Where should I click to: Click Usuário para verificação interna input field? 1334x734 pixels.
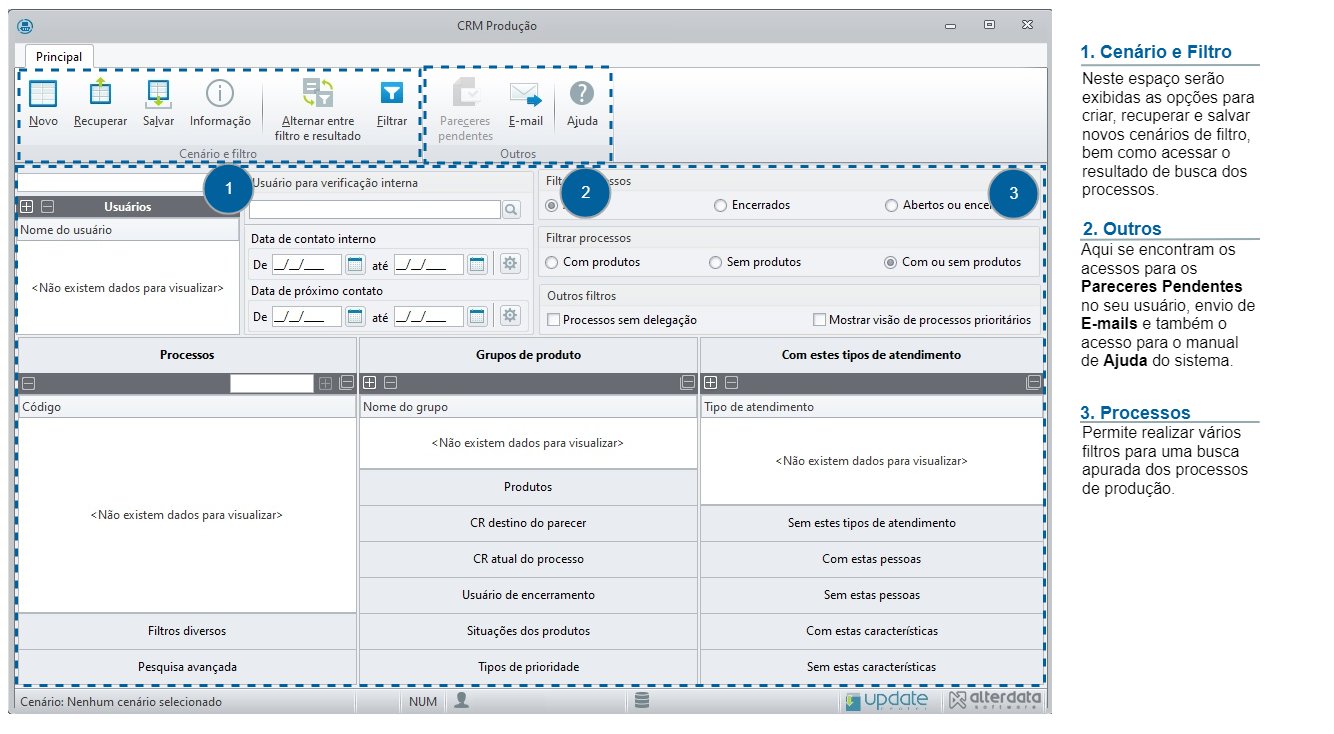click(375, 209)
